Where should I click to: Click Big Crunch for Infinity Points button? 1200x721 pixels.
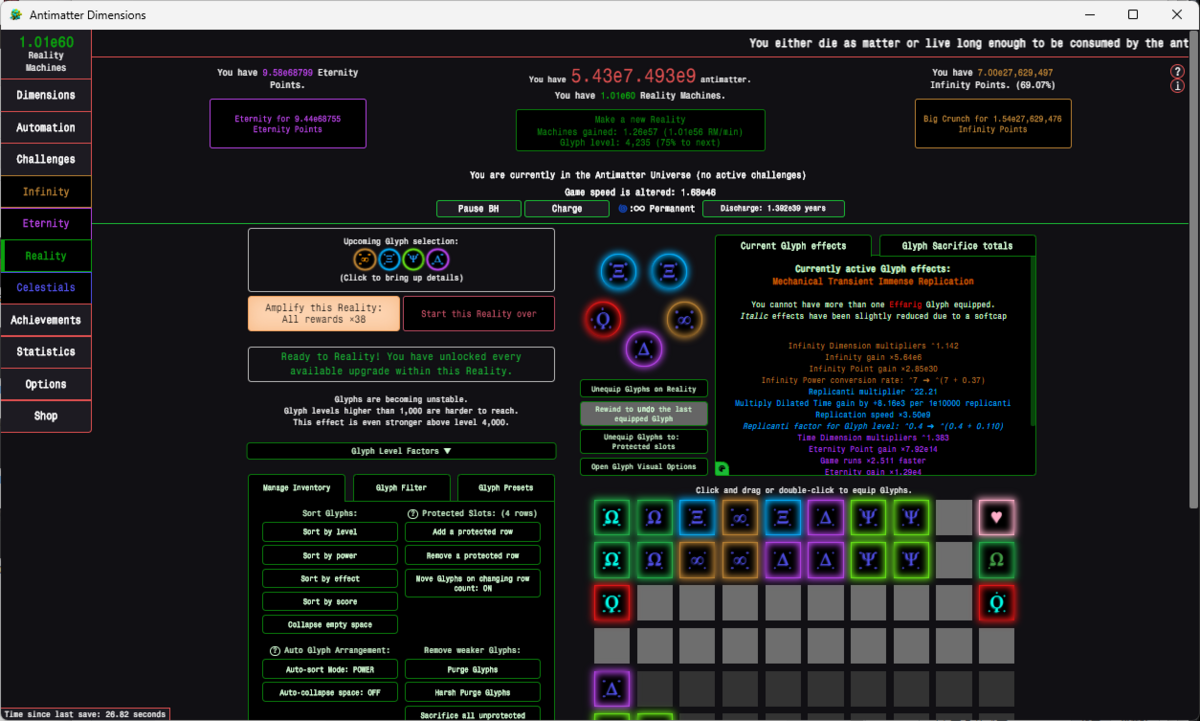click(x=992, y=124)
